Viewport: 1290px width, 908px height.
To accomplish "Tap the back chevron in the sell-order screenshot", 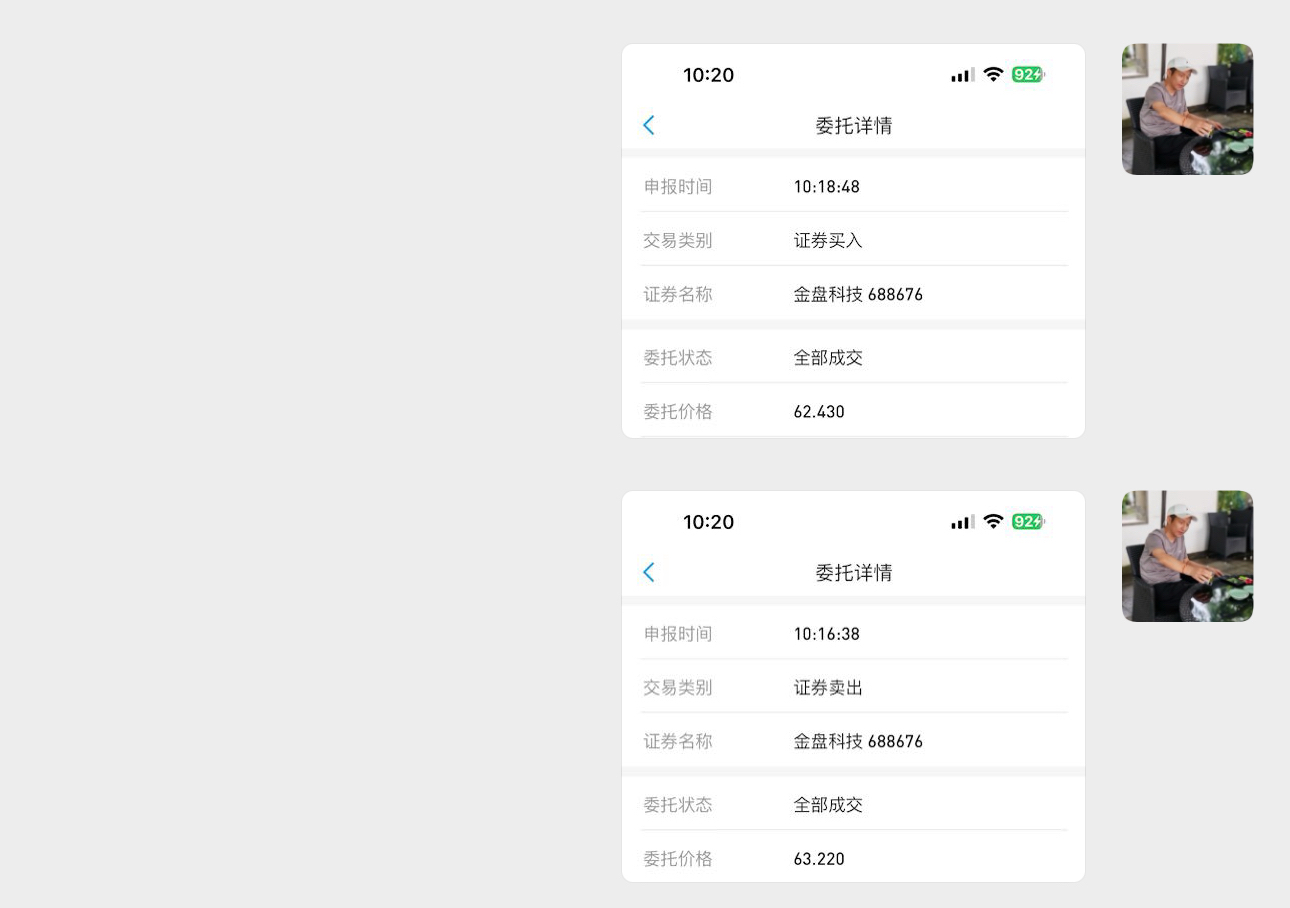I will [x=649, y=572].
